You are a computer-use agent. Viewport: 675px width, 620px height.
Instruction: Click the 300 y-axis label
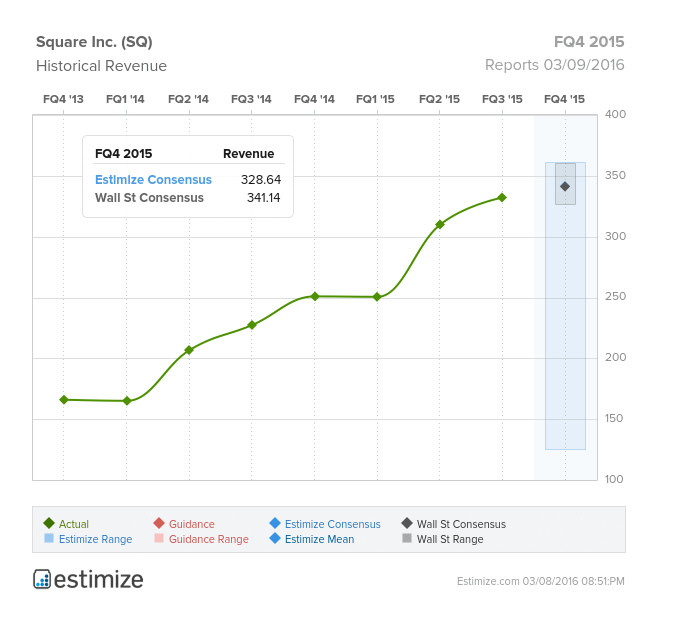(x=615, y=236)
